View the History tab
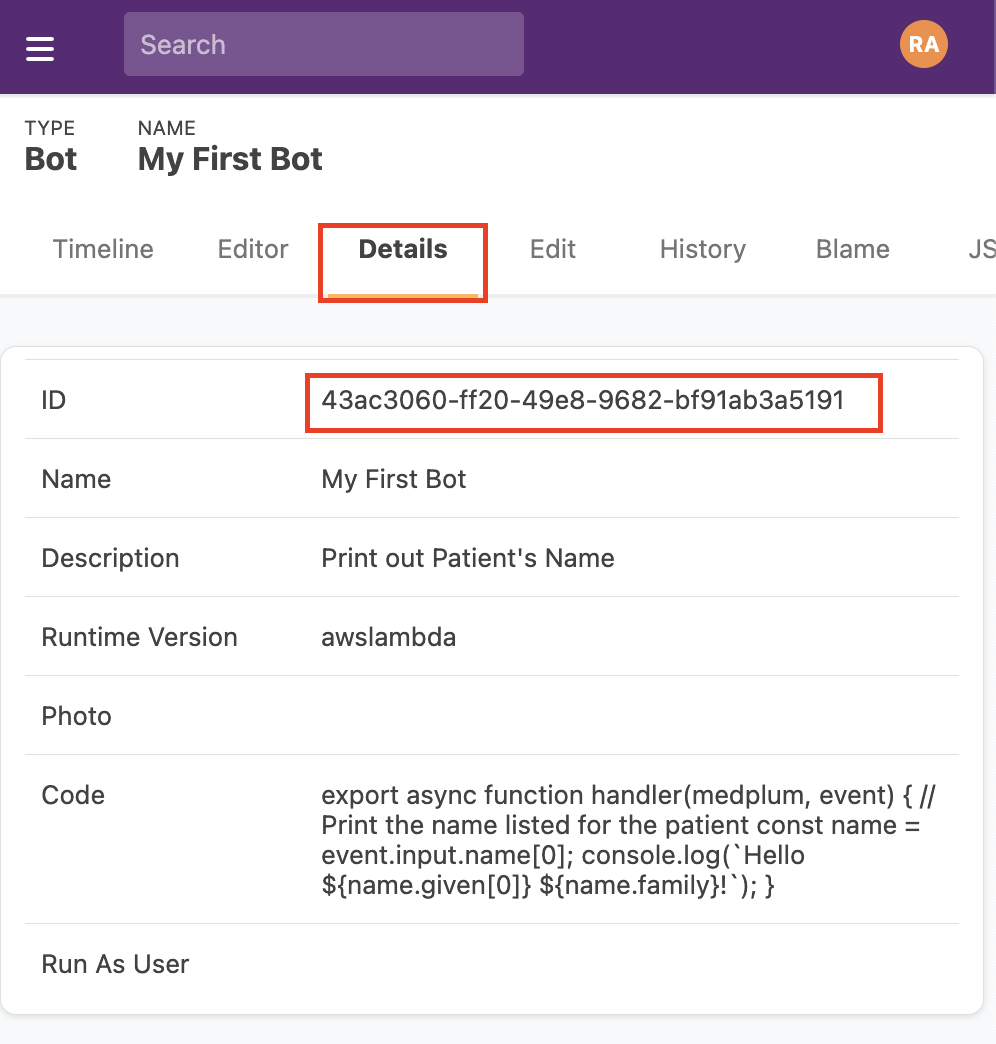The image size is (996, 1044). pyautogui.click(x=702, y=249)
